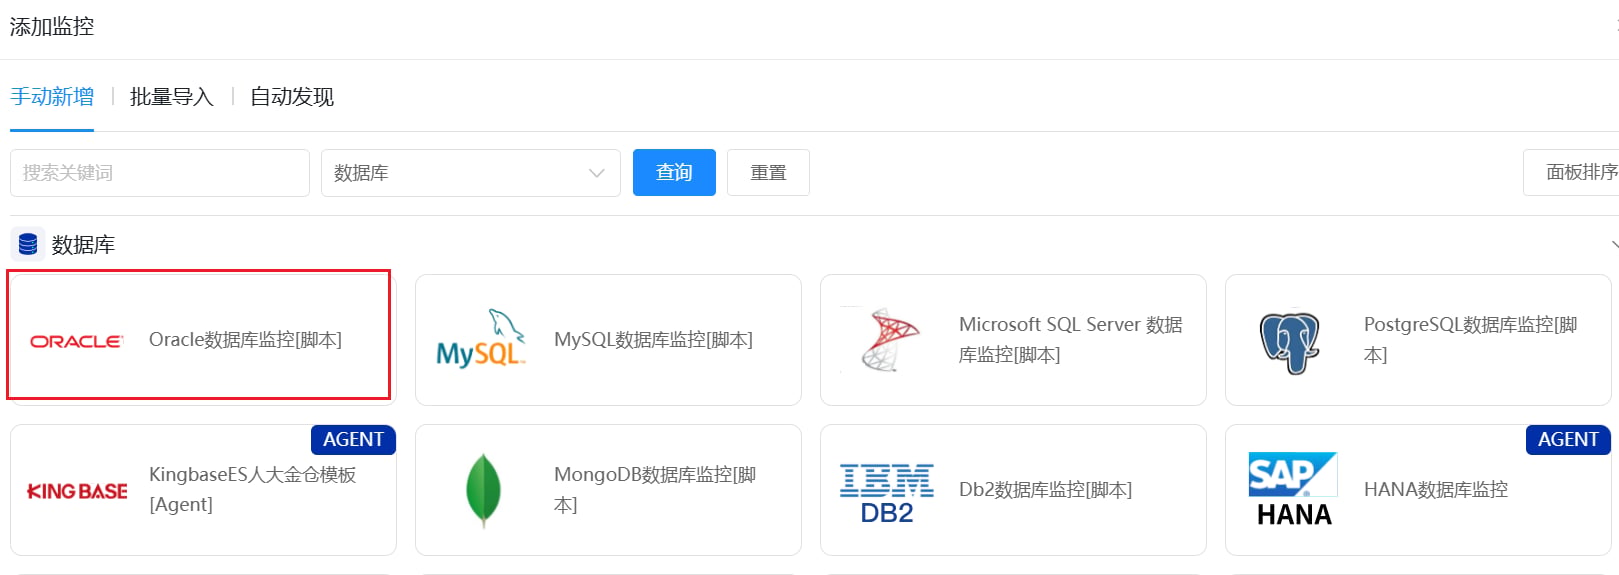1619x575 pixels.
Task: Click the 数据库 section heading
Action: [x=83, y=245]
